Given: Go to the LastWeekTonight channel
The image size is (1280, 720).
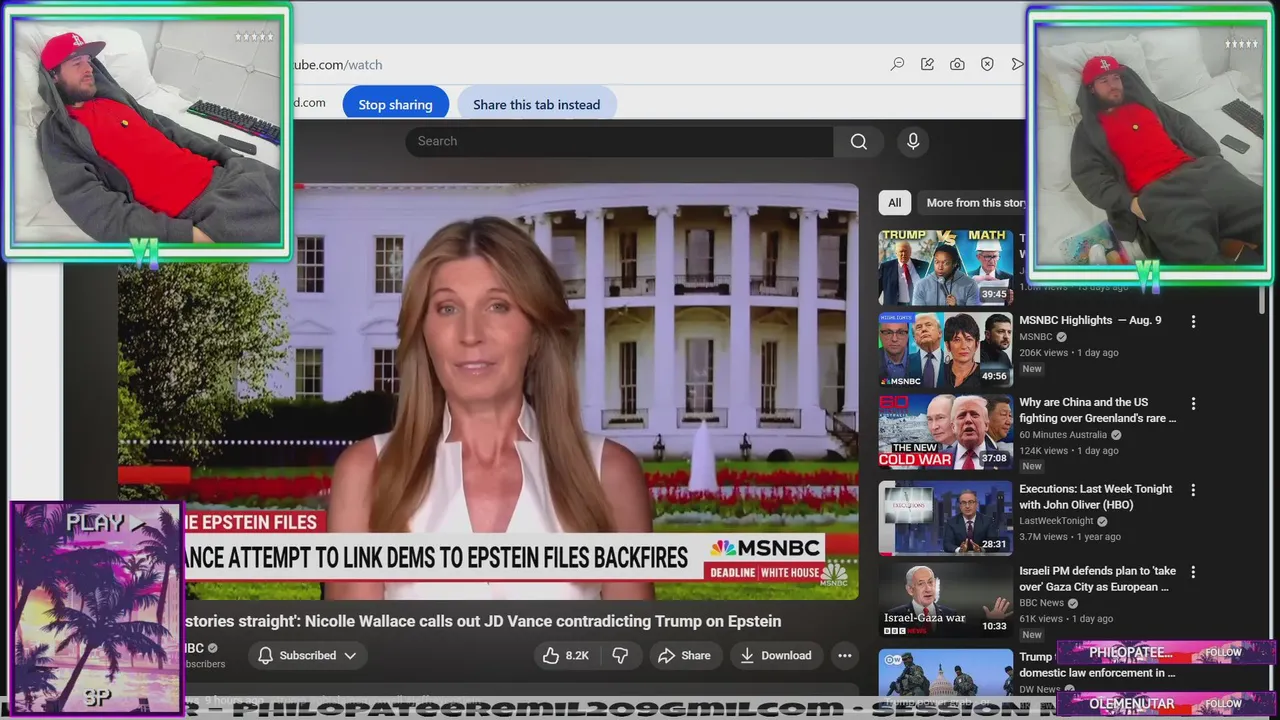Looking at the screenshot, I should pyautogui.click(x=1057, y=521).
